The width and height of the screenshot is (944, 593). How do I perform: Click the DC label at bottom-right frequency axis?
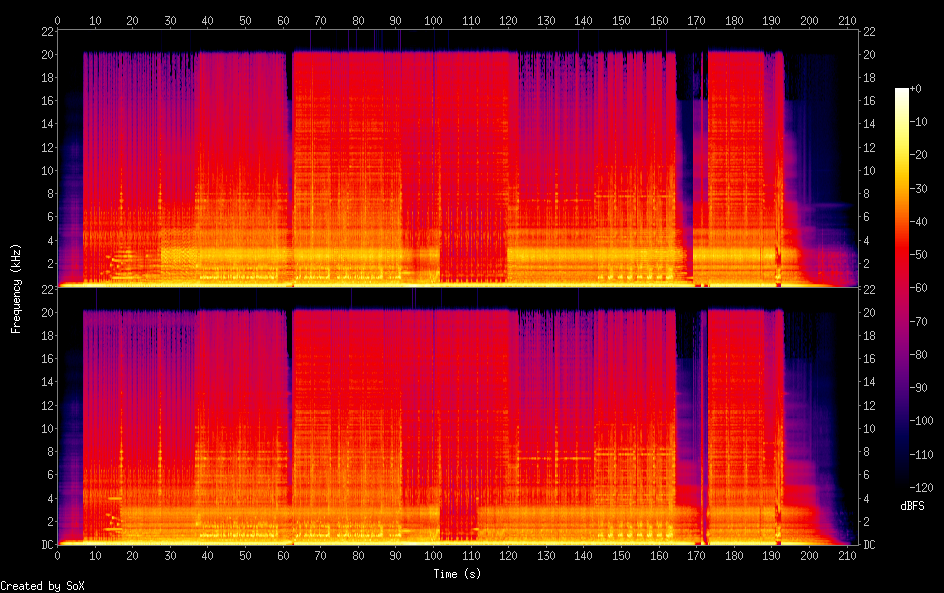pos(870,544)
